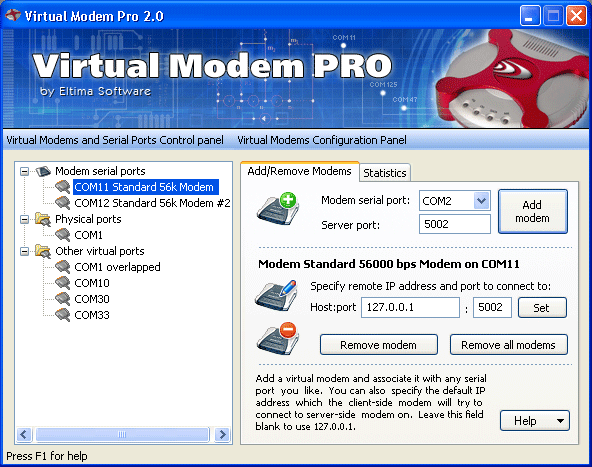Select COM11 Standard 56k Modem in tree
592x467 pixels.
coord(145,187)
